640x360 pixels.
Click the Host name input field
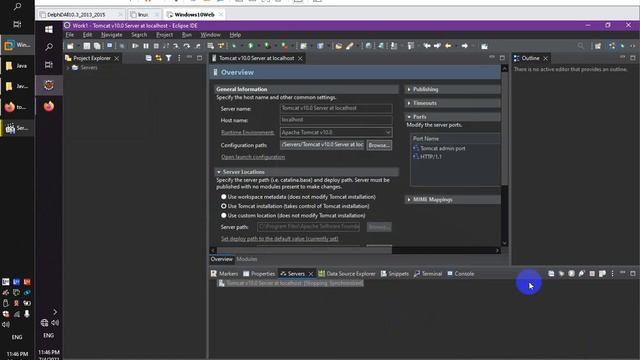point(336,120)
